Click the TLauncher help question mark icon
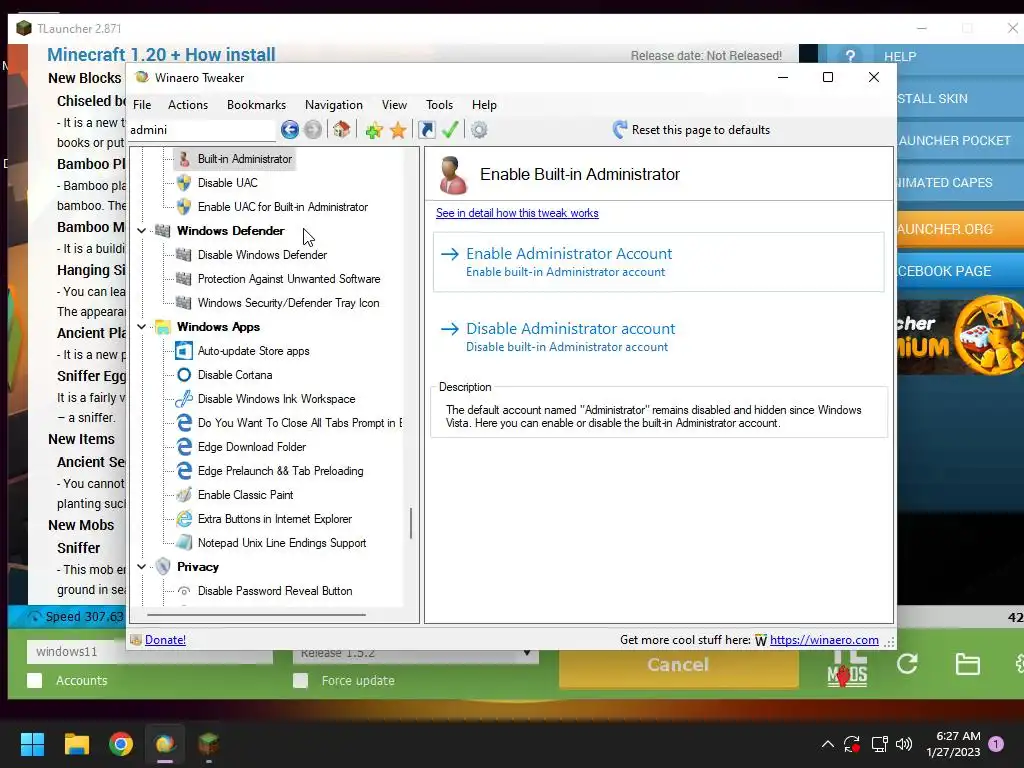Viewport: 1024px width, 768px height. tap(850, 56)
